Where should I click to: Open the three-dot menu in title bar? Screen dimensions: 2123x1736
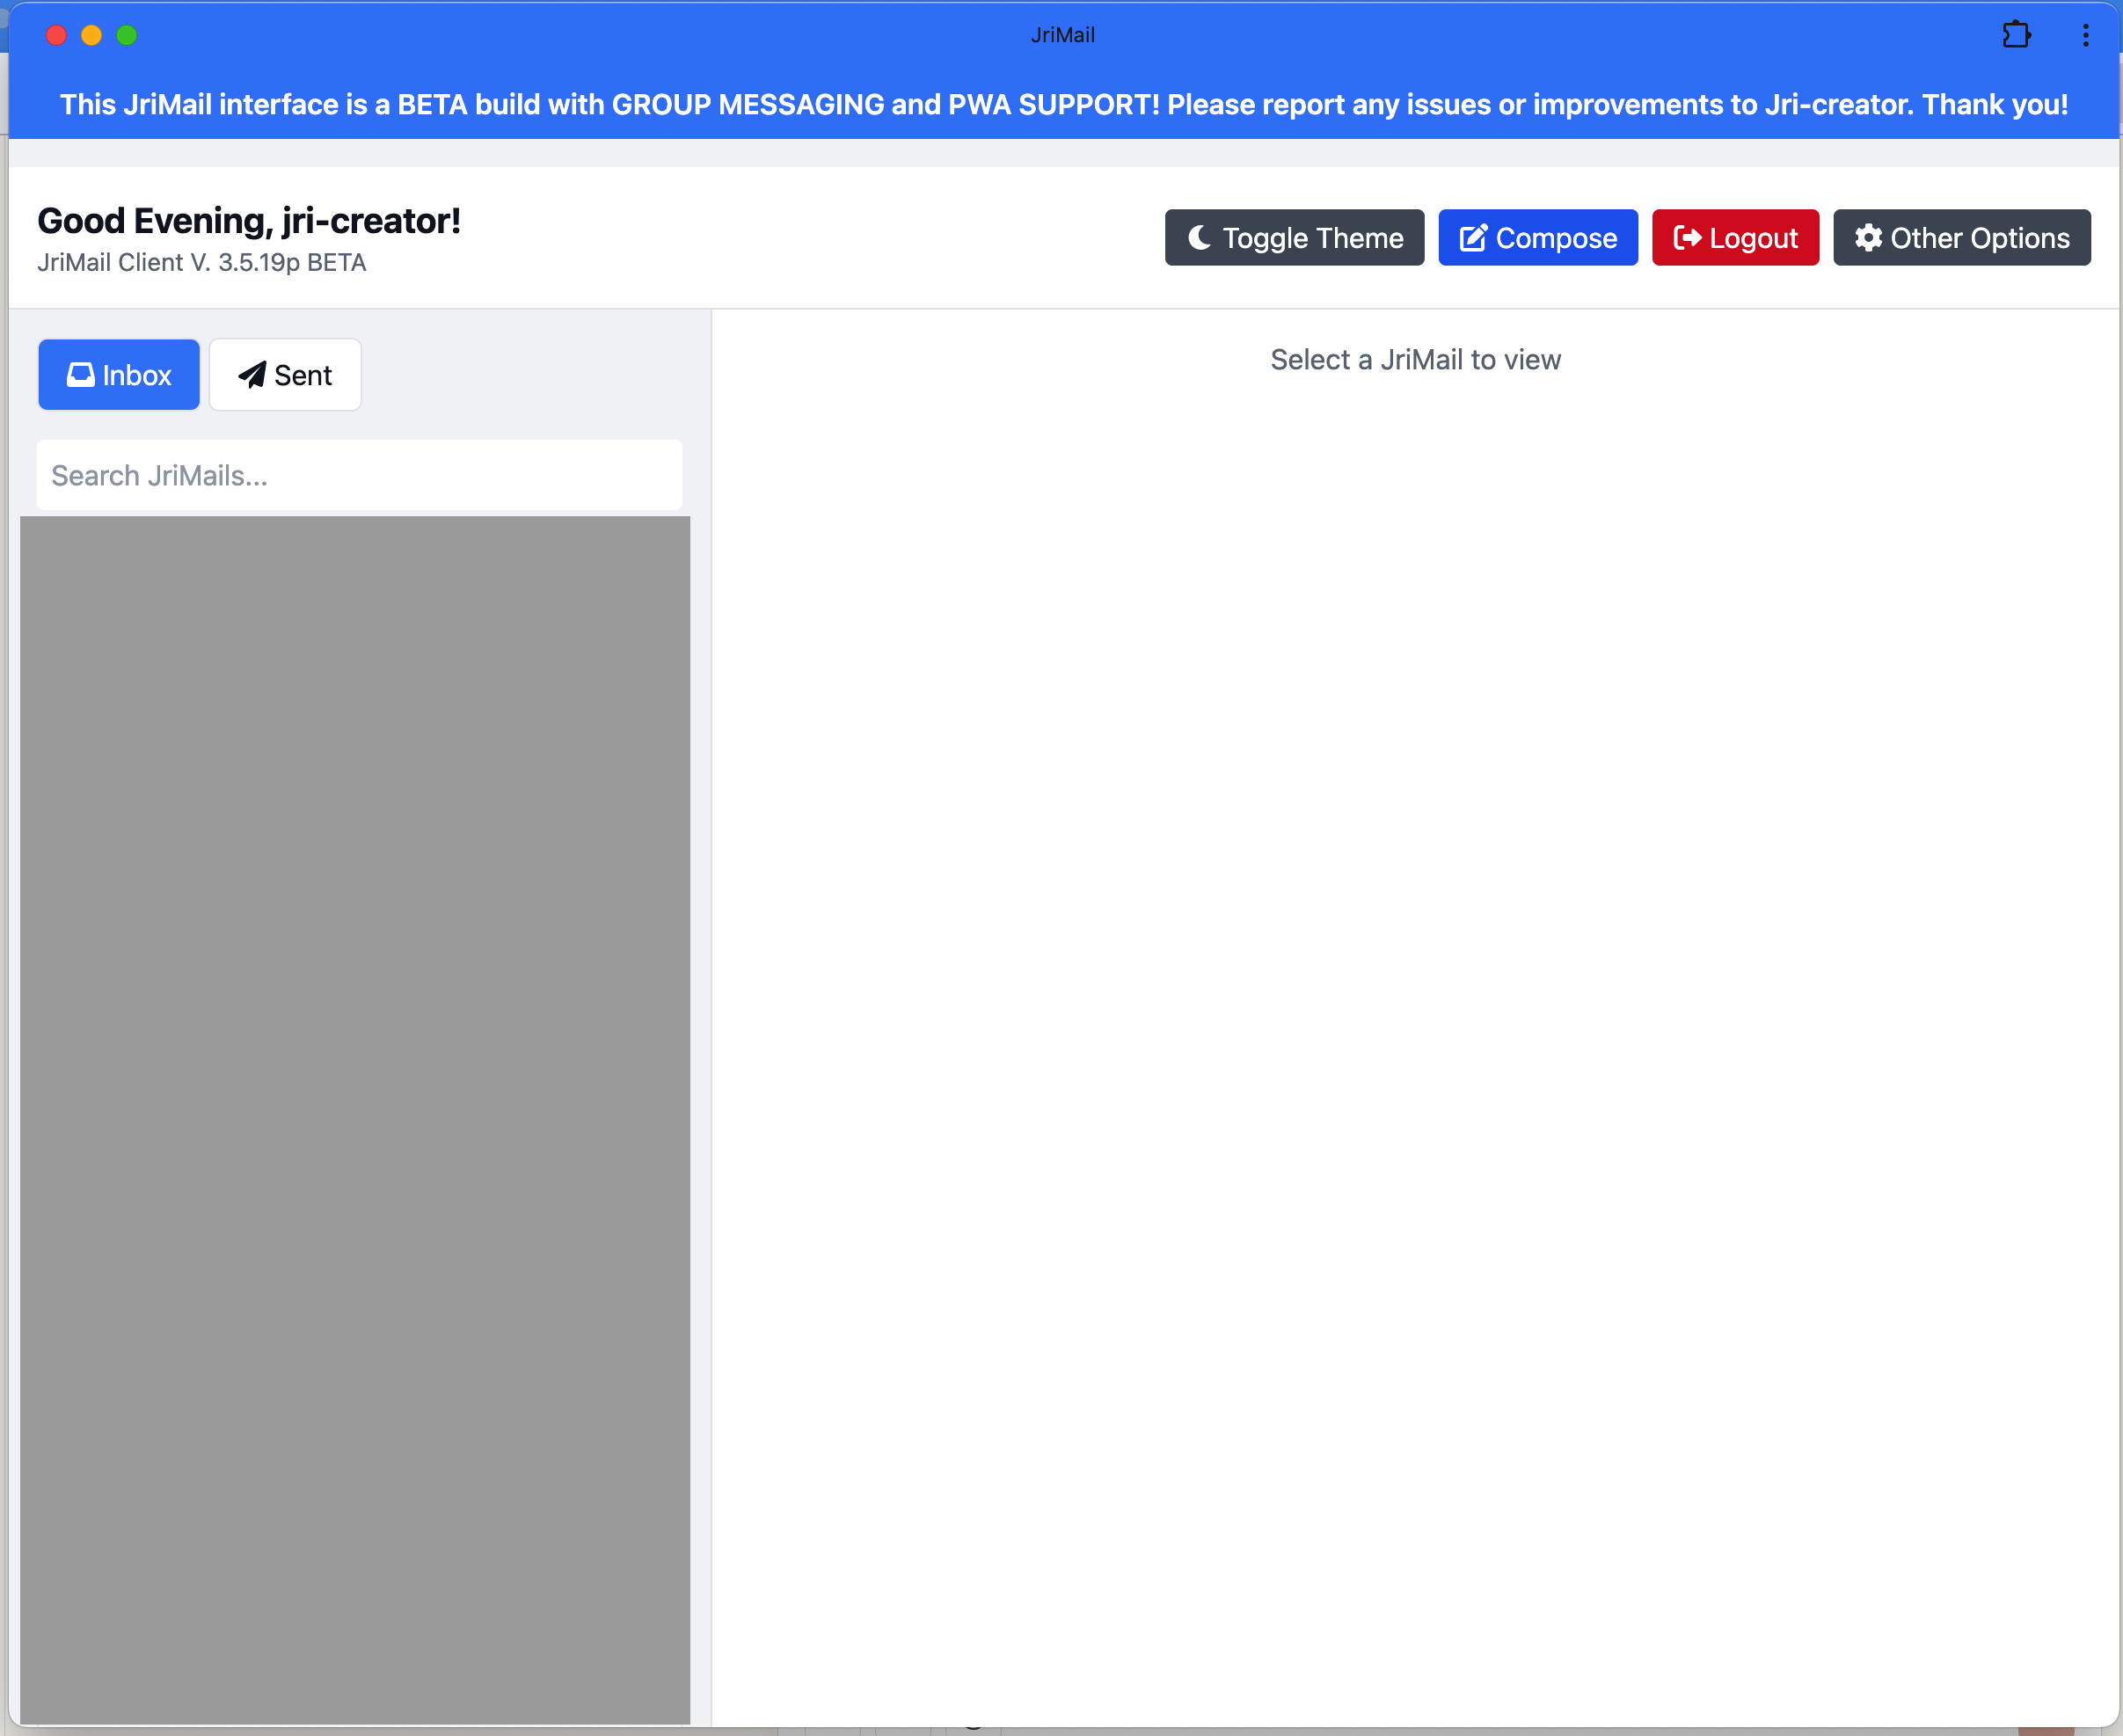tap(2085, 35)
